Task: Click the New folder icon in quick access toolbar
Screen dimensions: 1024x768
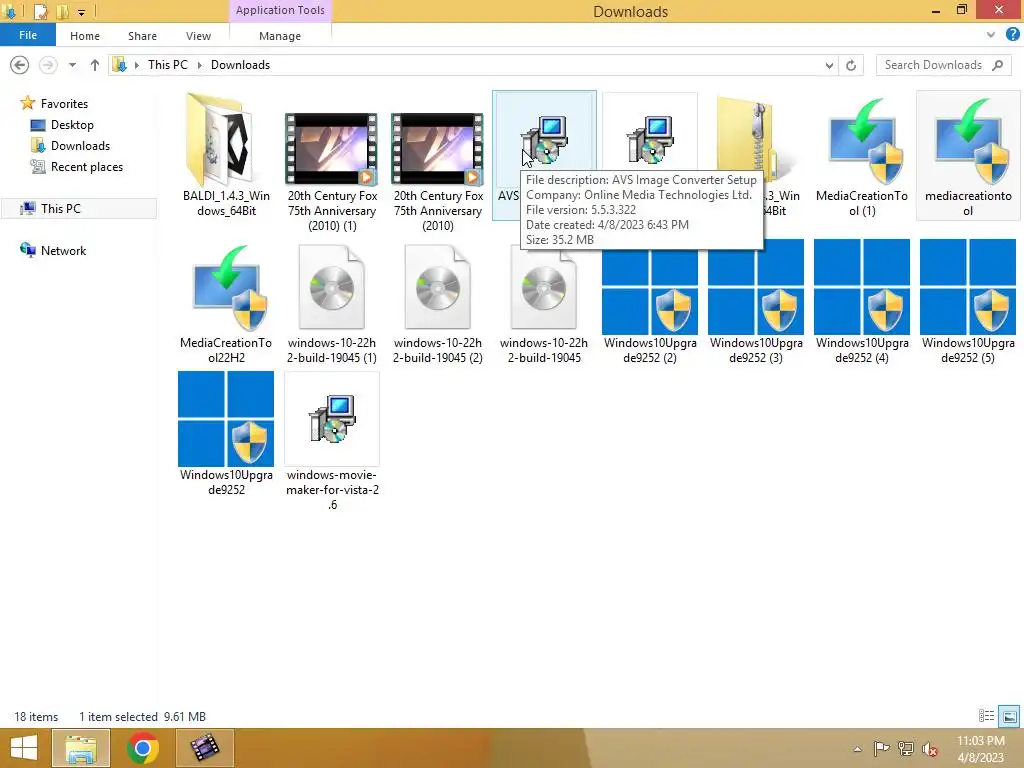Action: point(62,11)
